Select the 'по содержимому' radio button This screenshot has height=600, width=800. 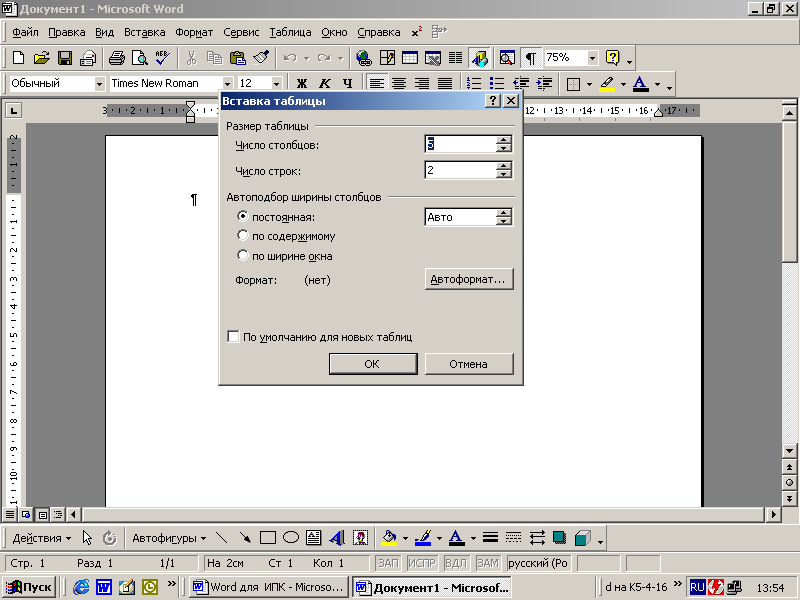click(x=243, y=236)
